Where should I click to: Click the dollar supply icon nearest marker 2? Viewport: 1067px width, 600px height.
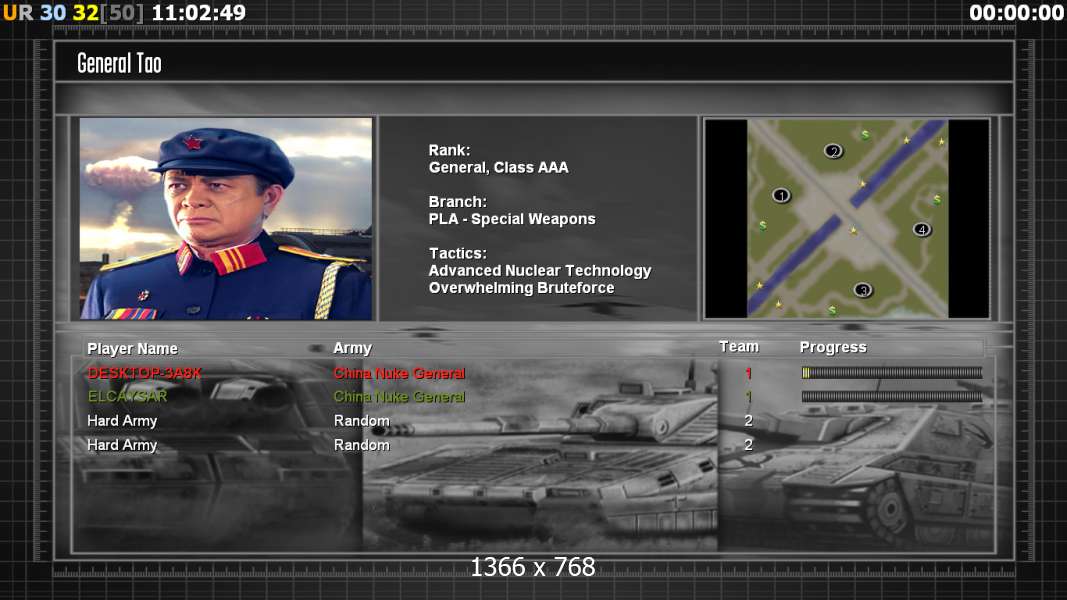pos(865,135)
